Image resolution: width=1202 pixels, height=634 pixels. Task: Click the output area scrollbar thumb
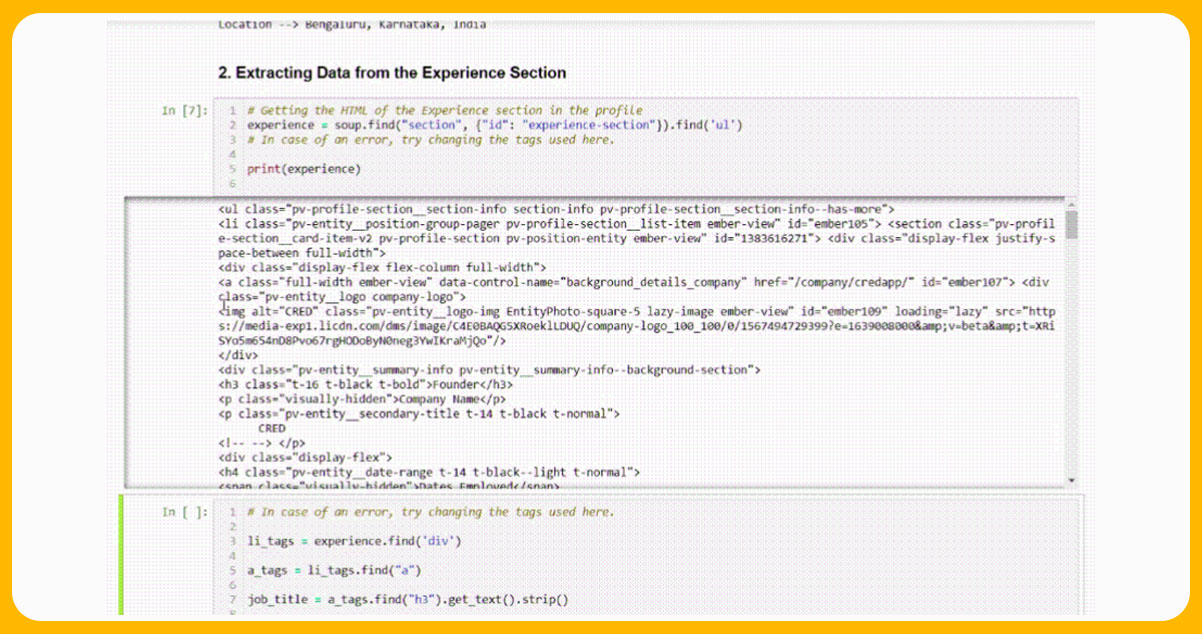(1071, 225)
